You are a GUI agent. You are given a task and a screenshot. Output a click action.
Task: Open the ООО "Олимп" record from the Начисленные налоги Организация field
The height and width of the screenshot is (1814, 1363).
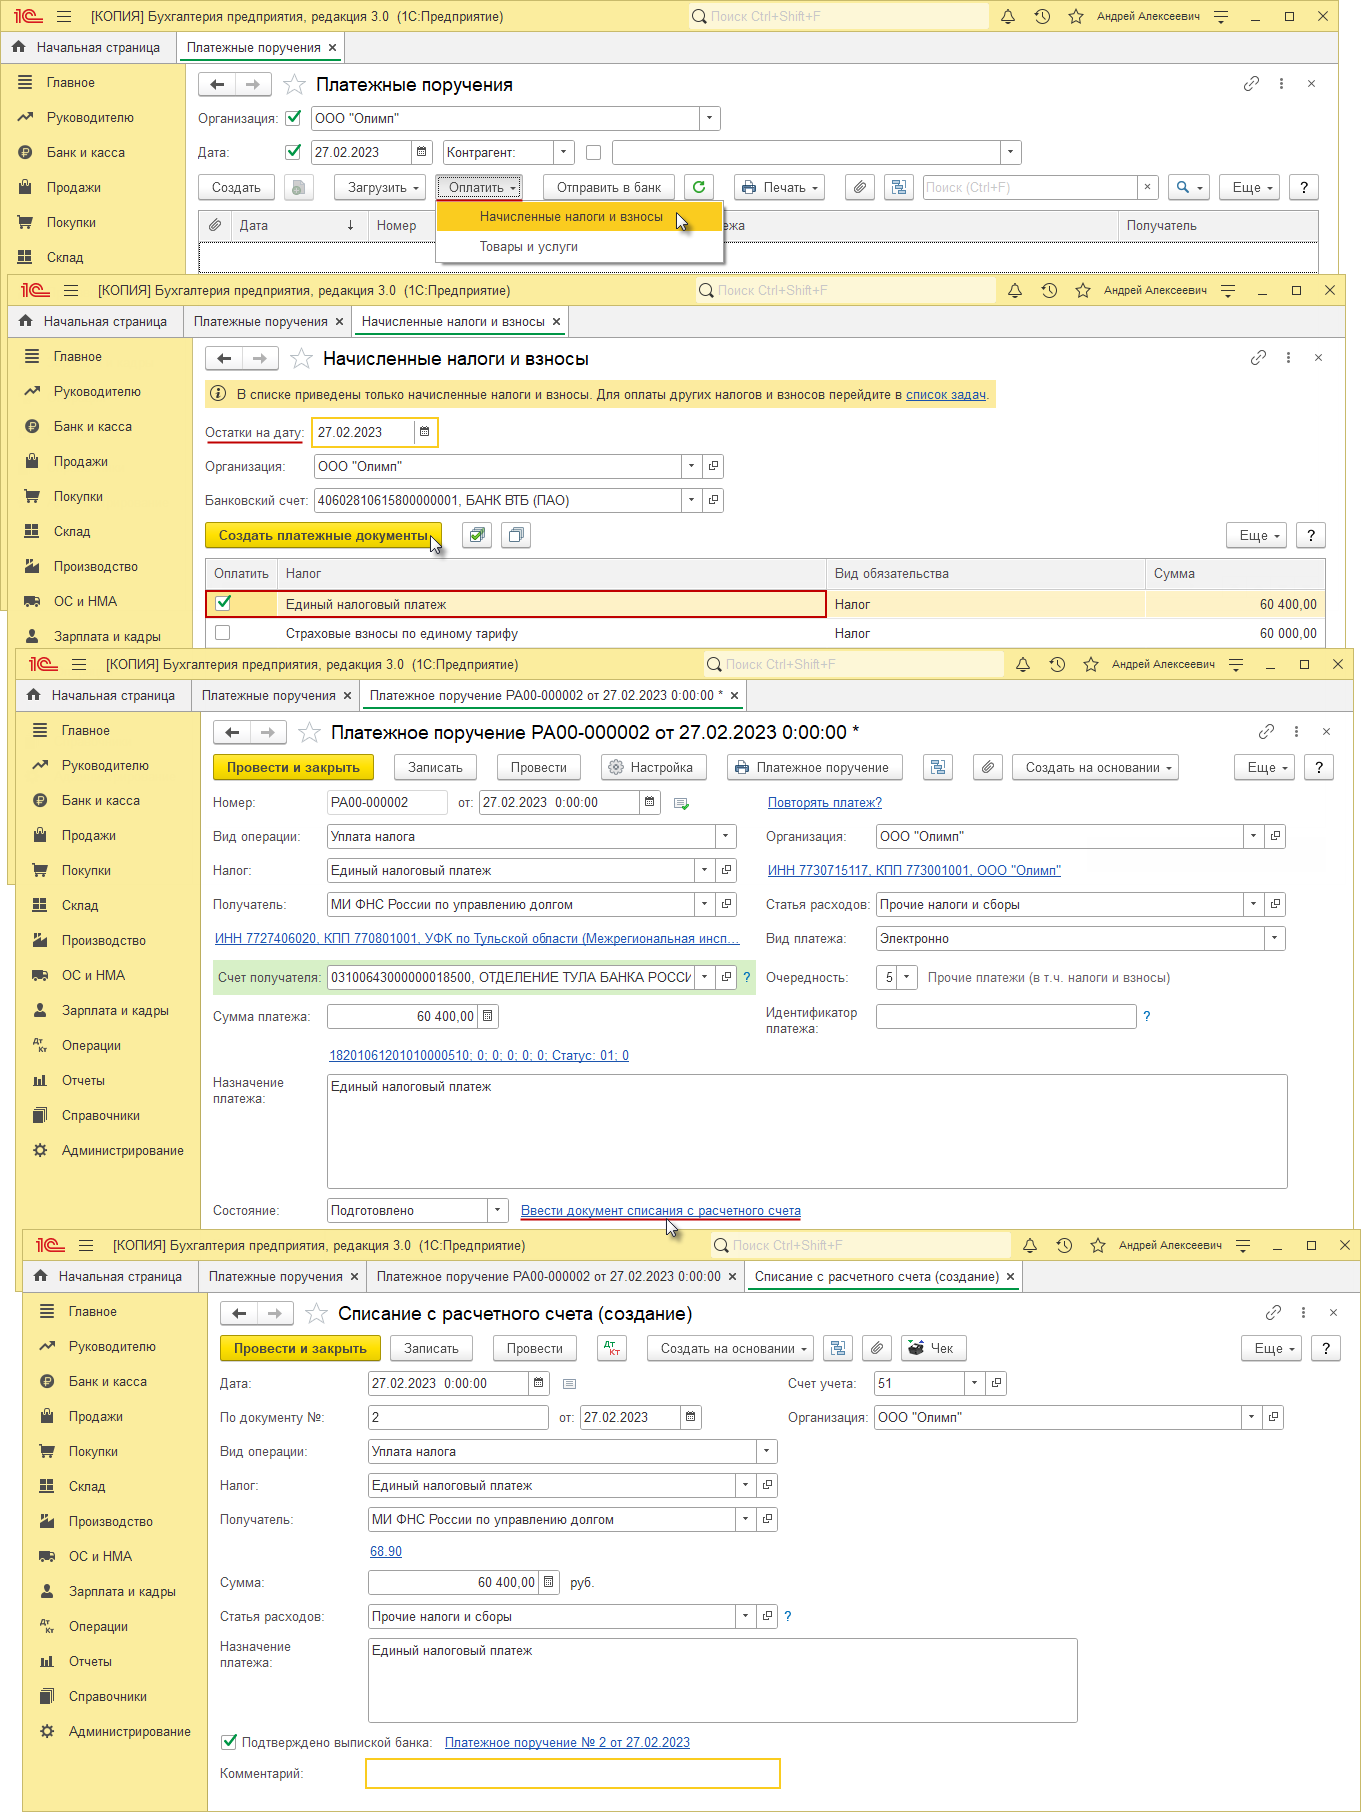714,466
